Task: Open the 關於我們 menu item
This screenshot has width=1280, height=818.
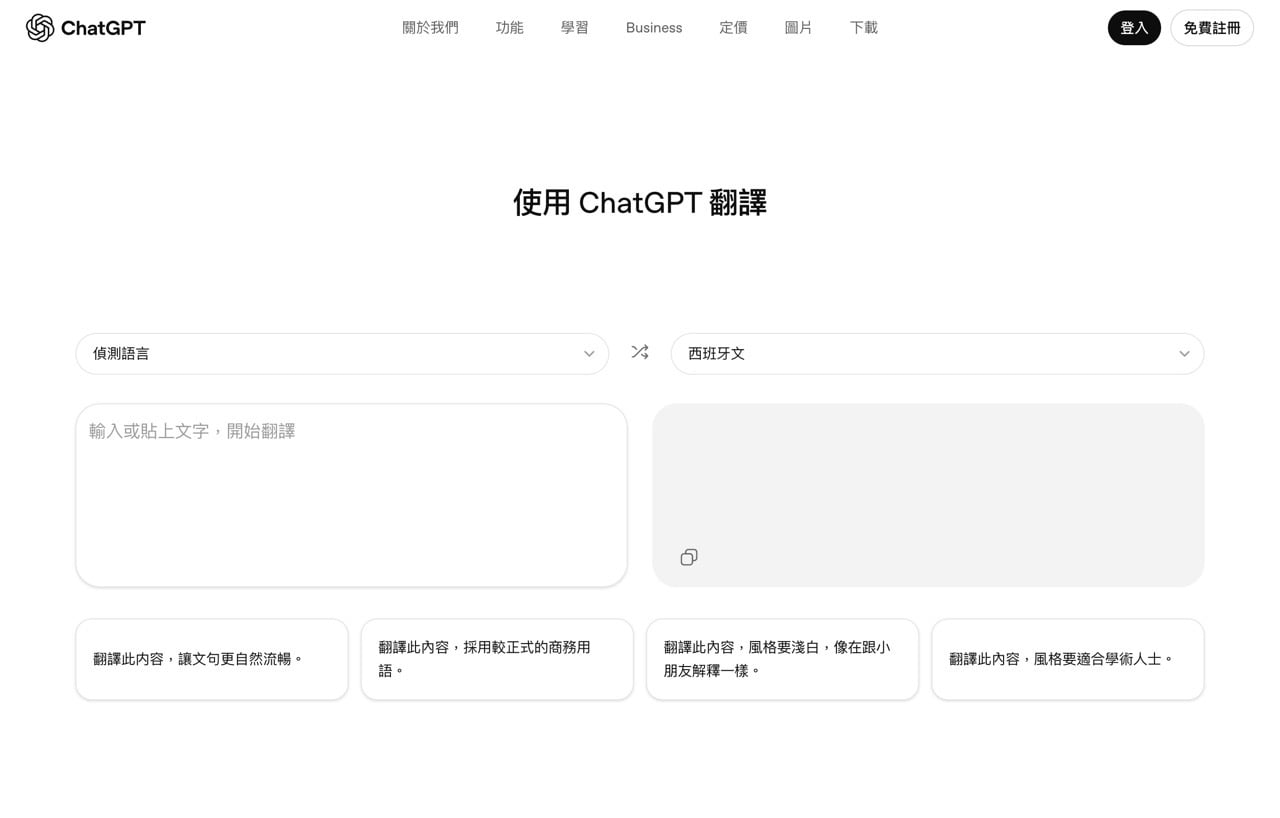Action: click(430, 27)
